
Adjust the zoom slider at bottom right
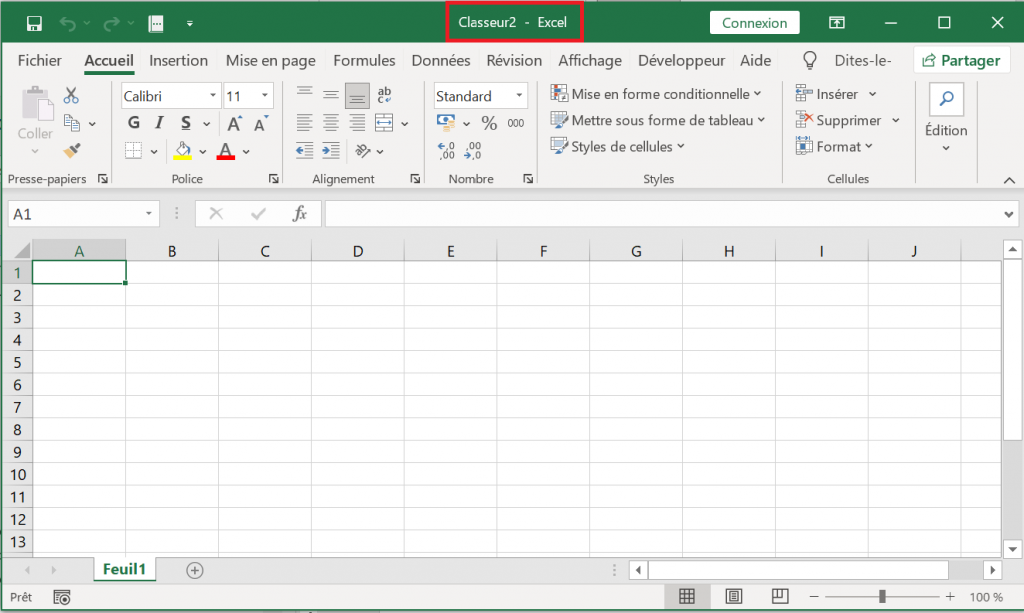tap(884, 595)
